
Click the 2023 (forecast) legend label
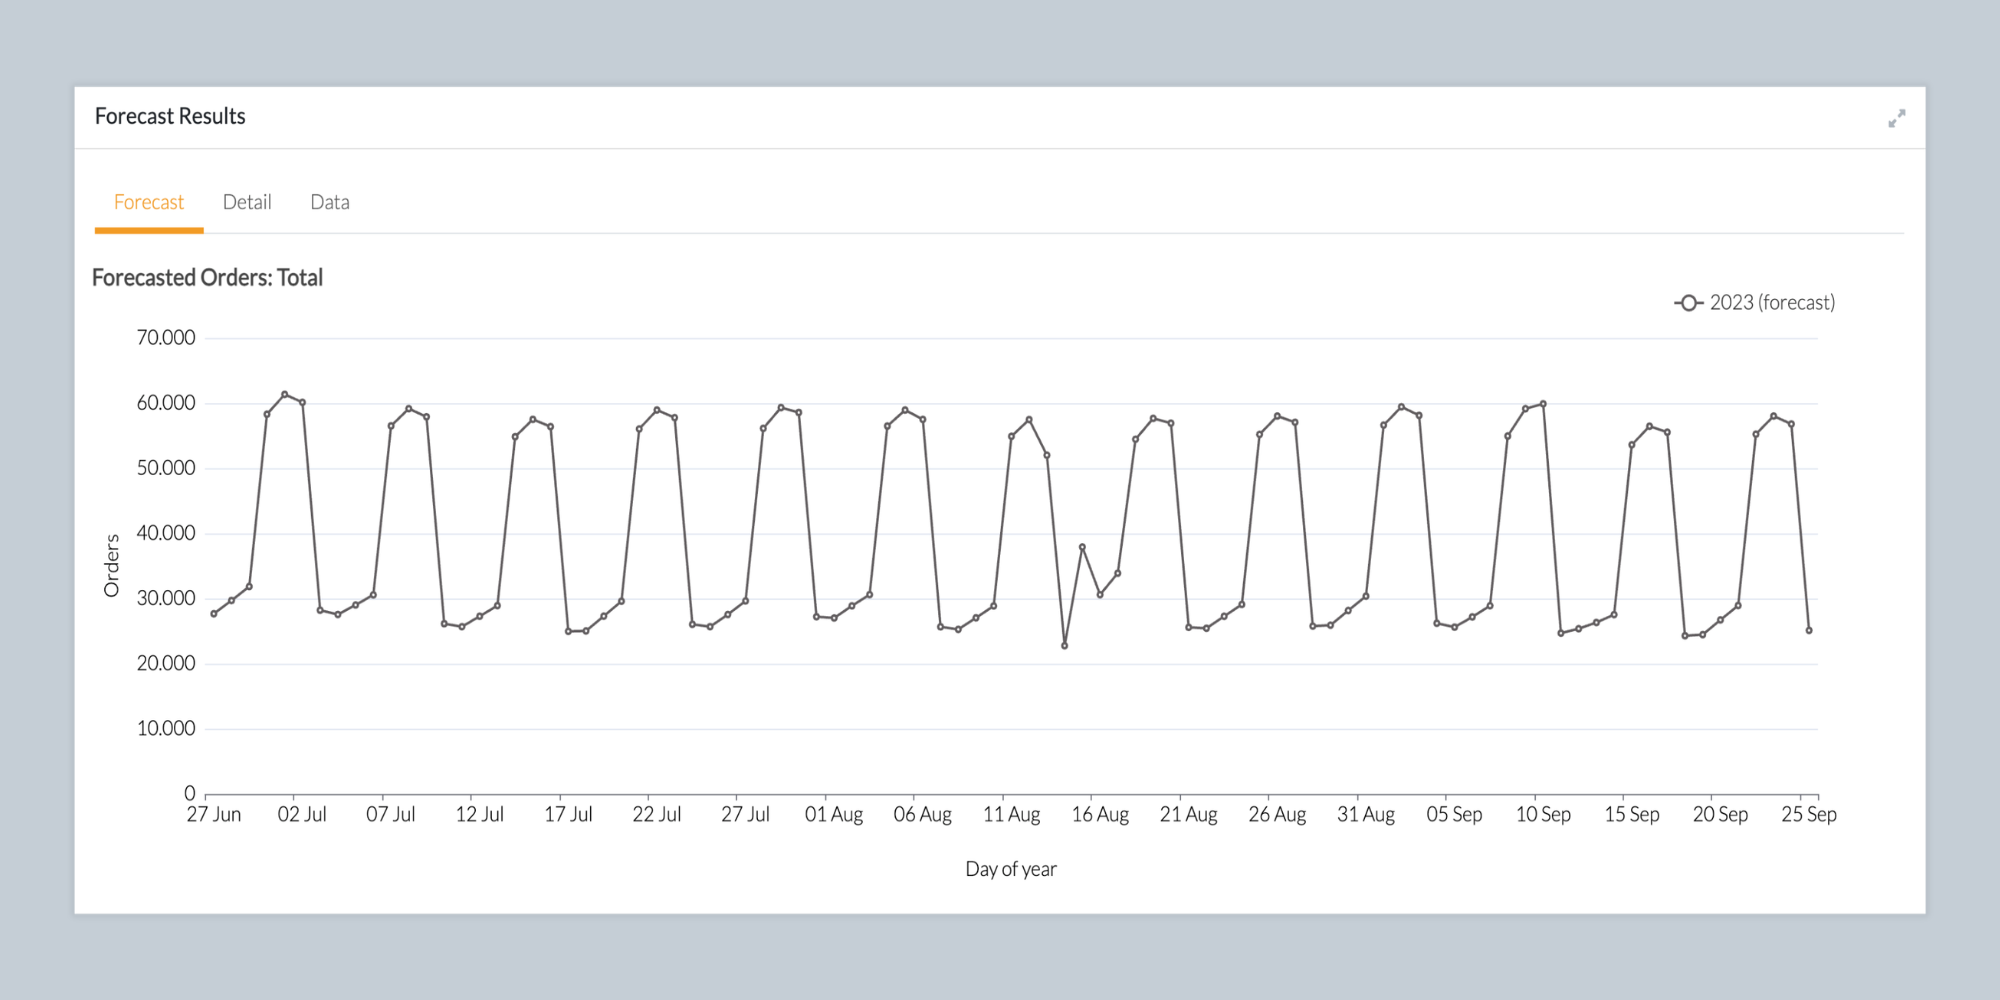pos(1772,302)
